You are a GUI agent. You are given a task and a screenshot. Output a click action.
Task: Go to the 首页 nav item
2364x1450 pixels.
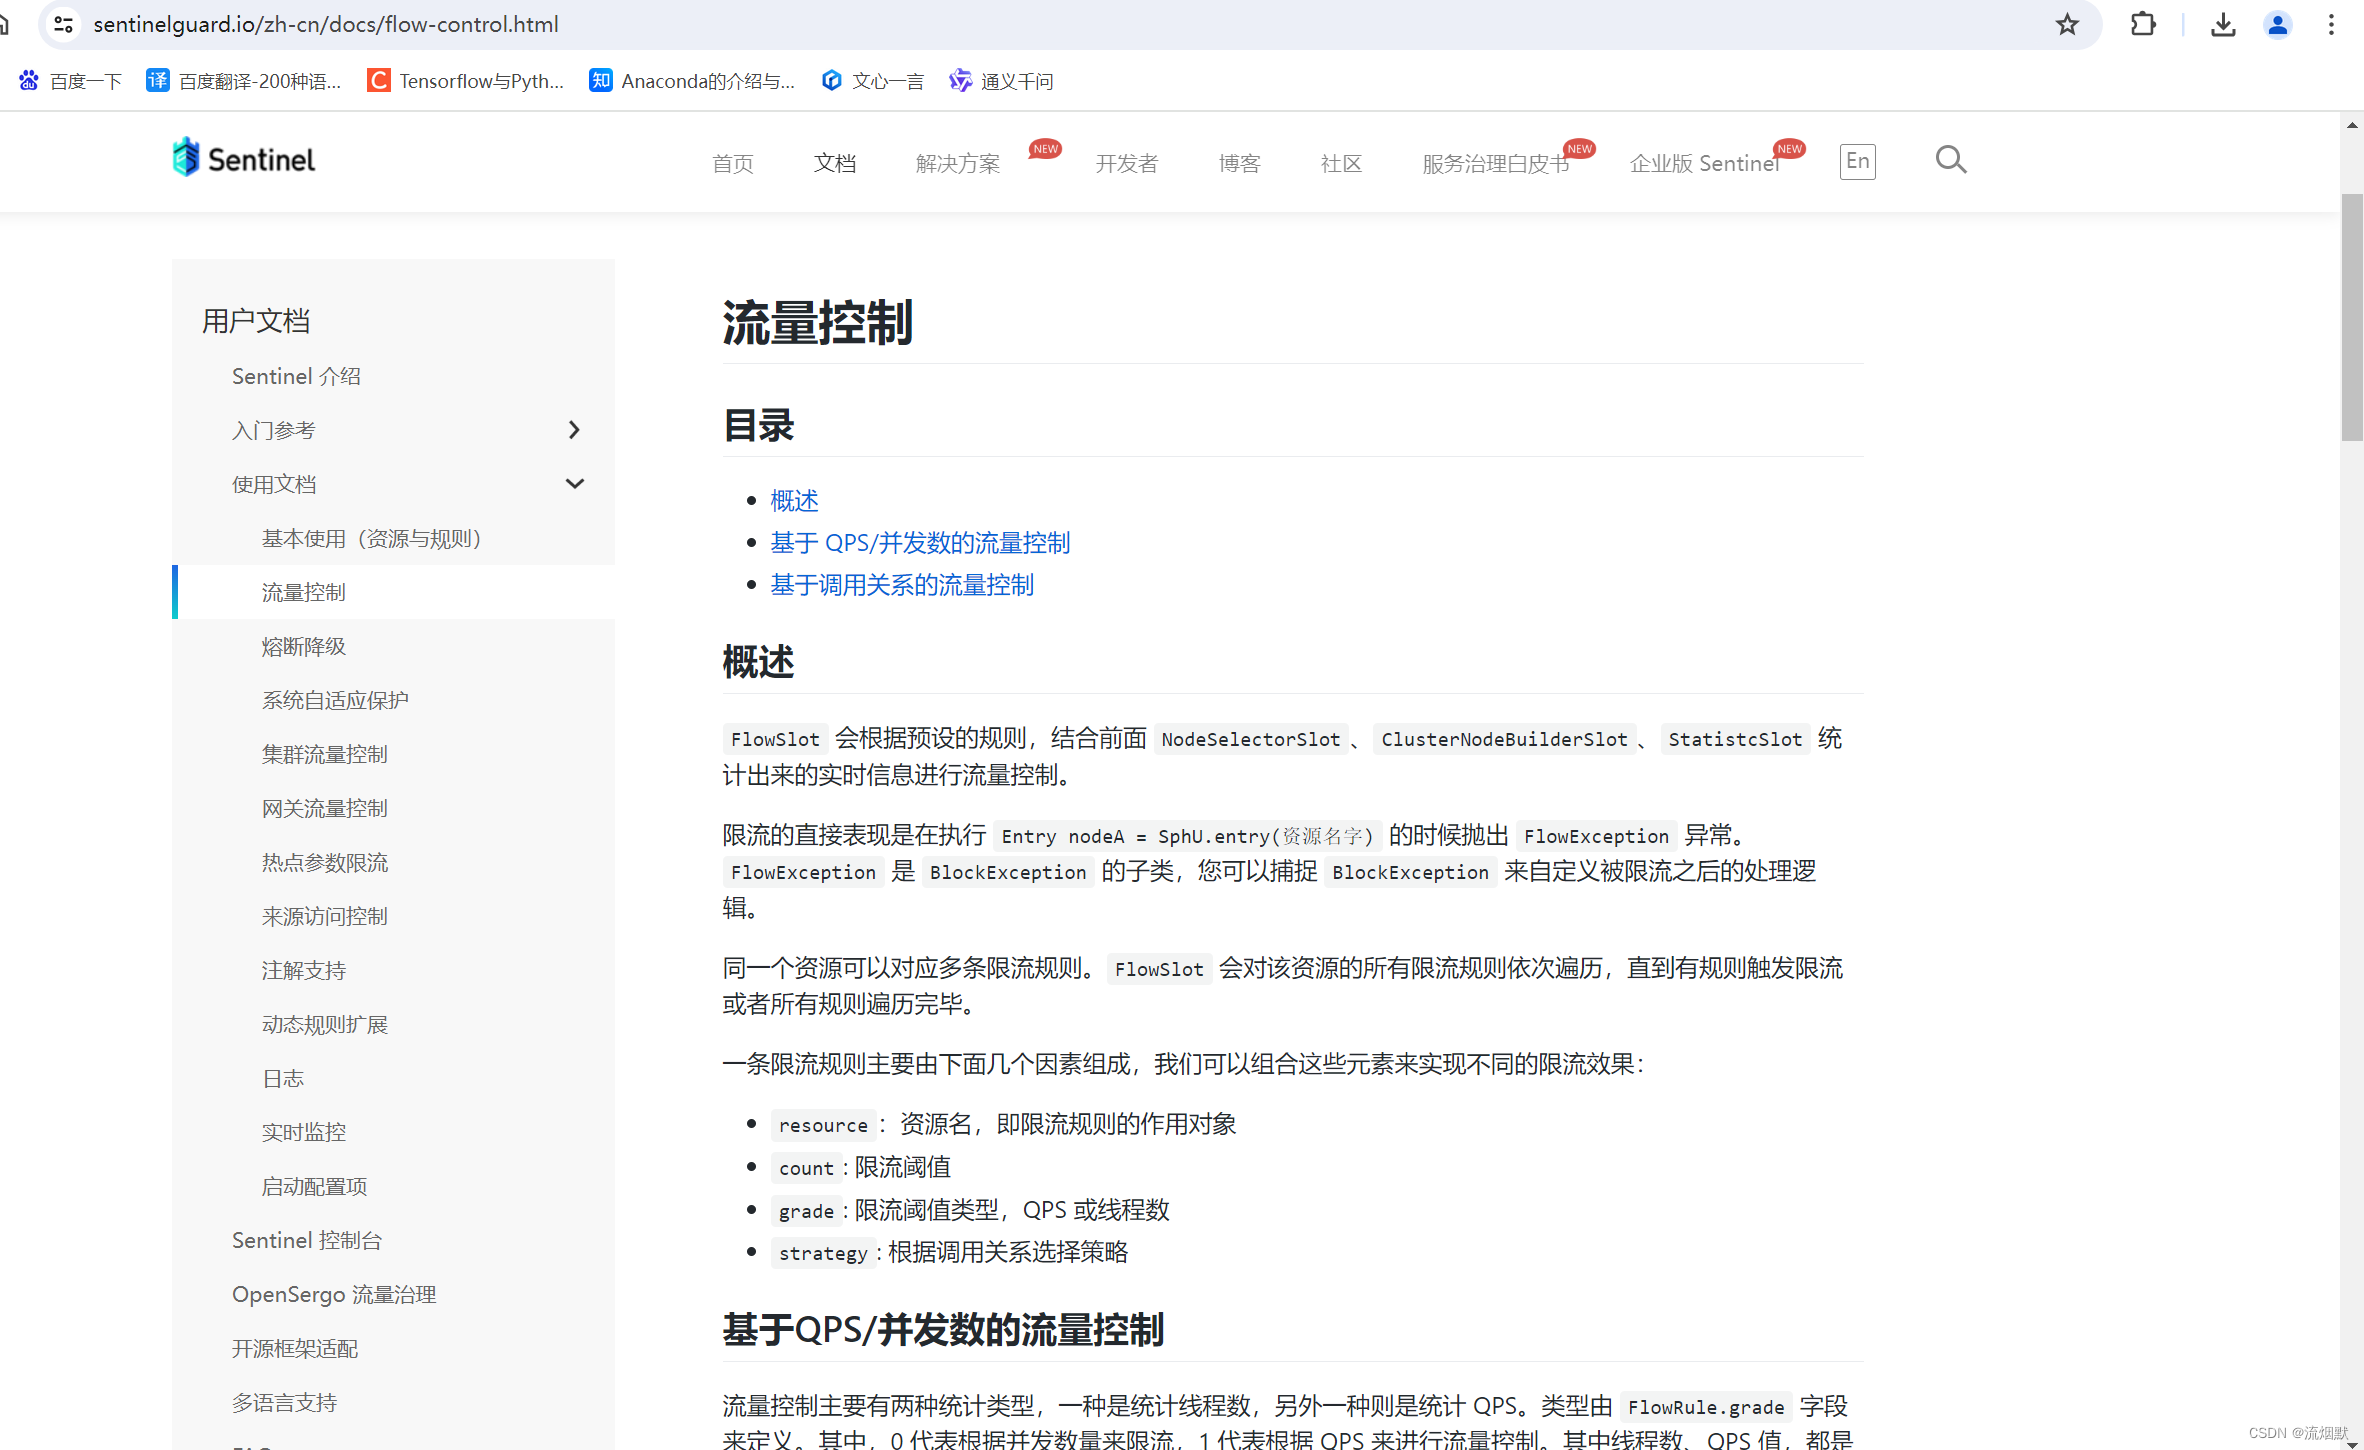(733, 163)
